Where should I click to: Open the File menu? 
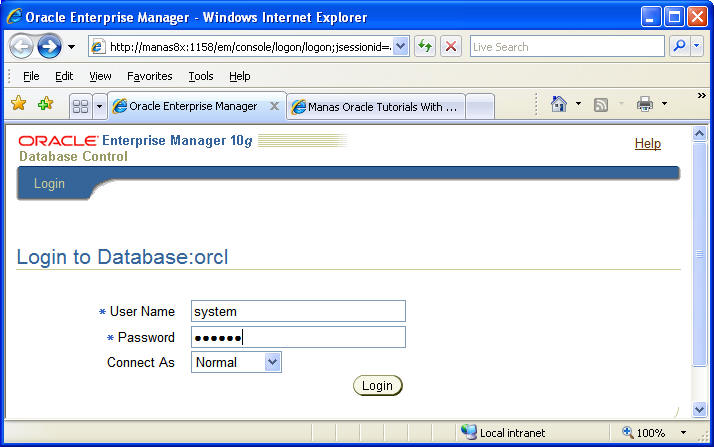(x=31, y=76)
